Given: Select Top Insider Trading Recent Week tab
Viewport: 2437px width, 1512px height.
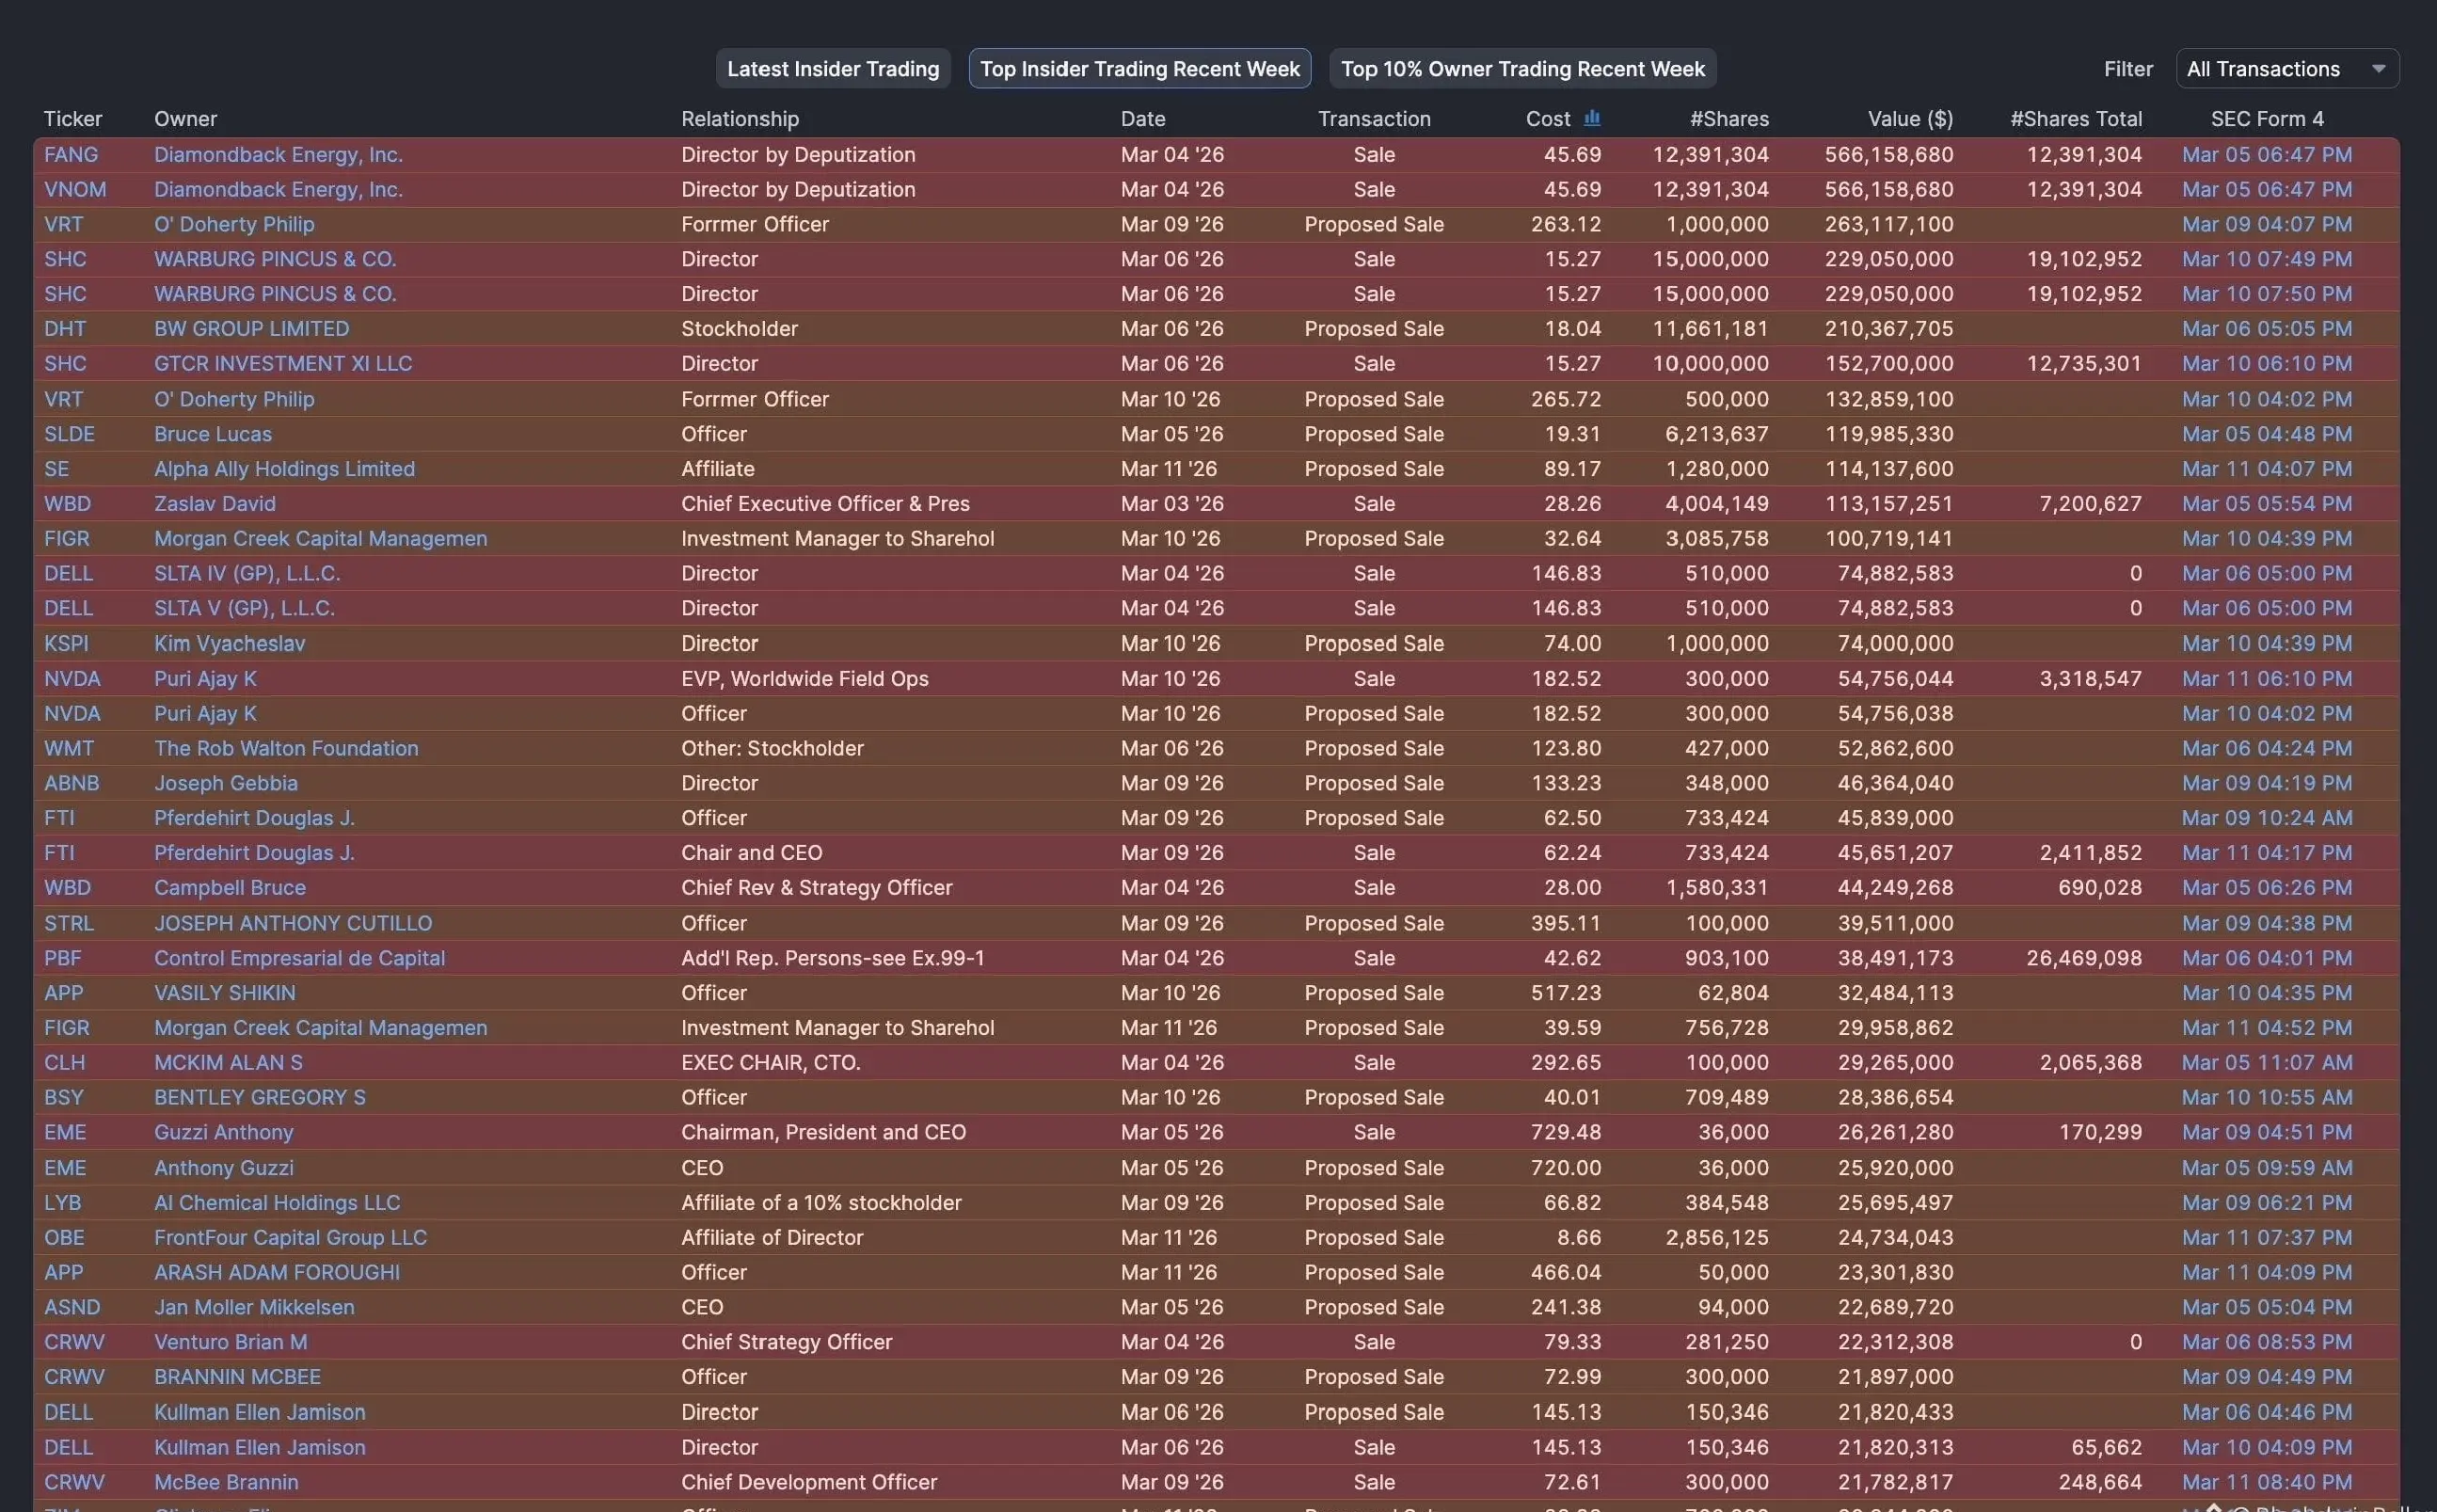Looking at the screenshot, I should (1139, 69).
